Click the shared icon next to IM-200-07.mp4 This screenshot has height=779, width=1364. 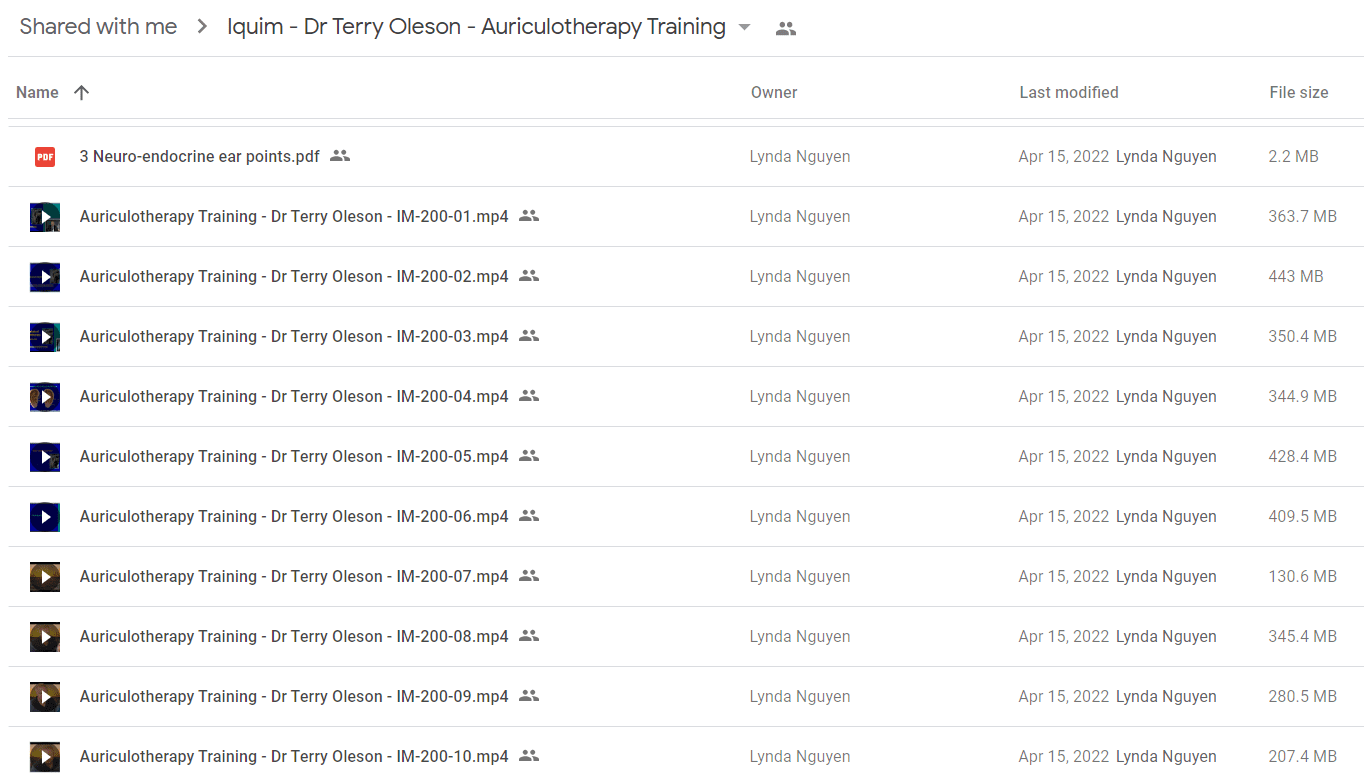coord(529,576)
